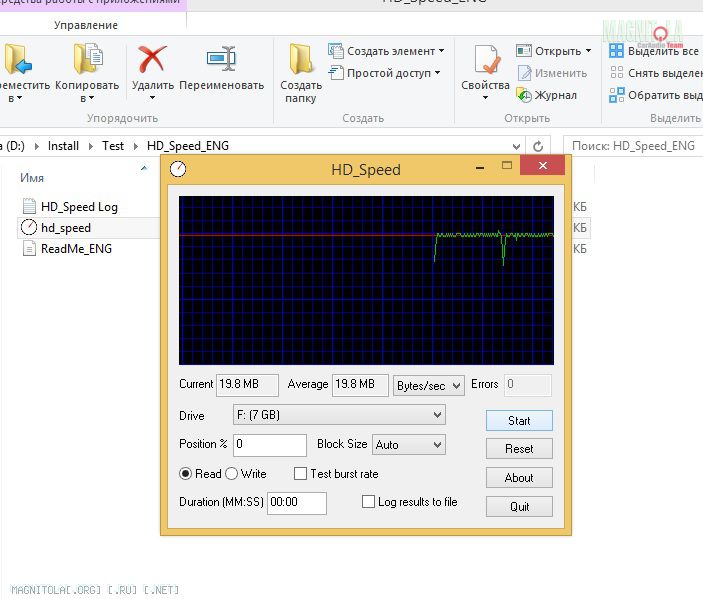
Task: Click the Quit button
Action: click(519, 507)
